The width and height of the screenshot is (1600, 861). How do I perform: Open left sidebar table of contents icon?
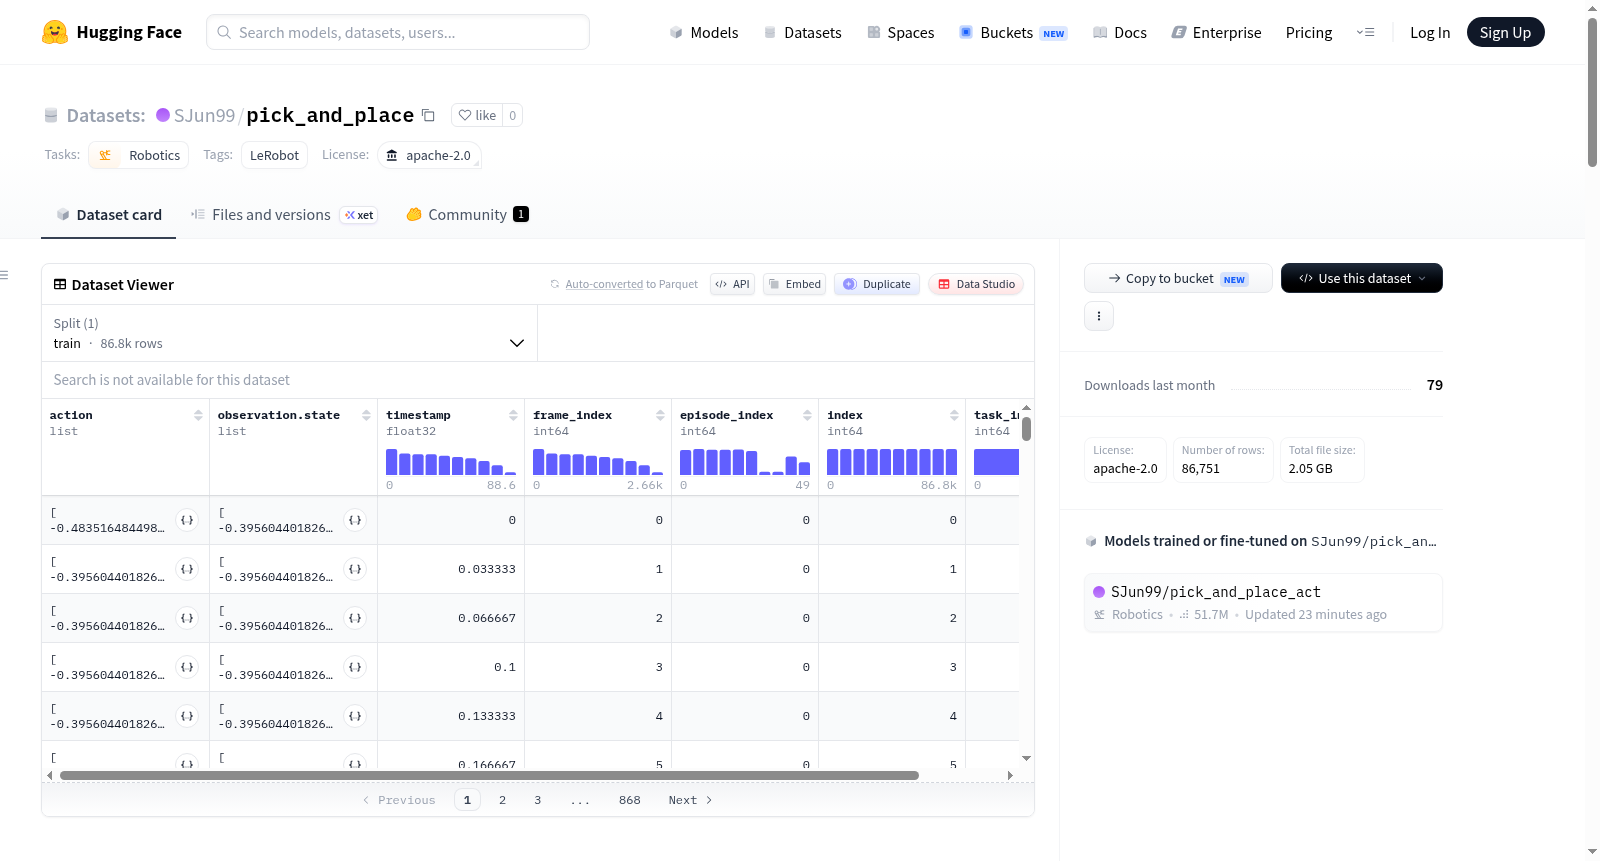(x=4, y=275)
